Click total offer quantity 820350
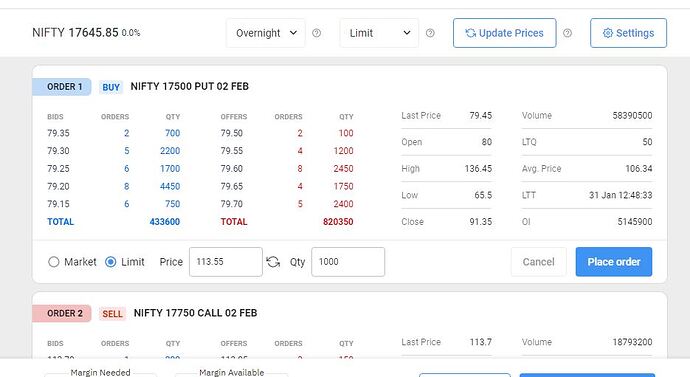The image size is (690, 377). (338, 222)
